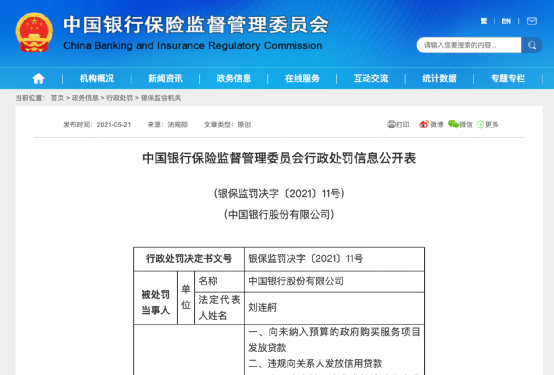Go to 首页 breadcrumb link
Screen dimensions: 554x375
[x=57, y=98]
